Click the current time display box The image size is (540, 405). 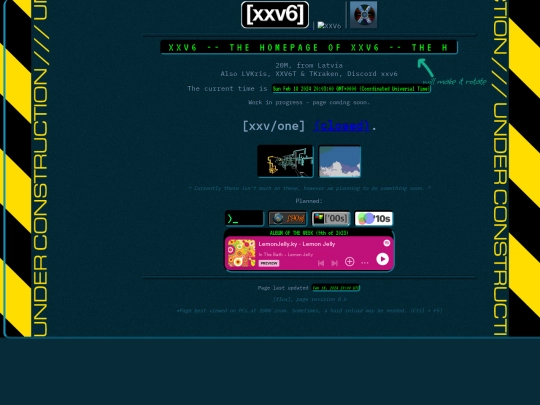click(351, 89)
